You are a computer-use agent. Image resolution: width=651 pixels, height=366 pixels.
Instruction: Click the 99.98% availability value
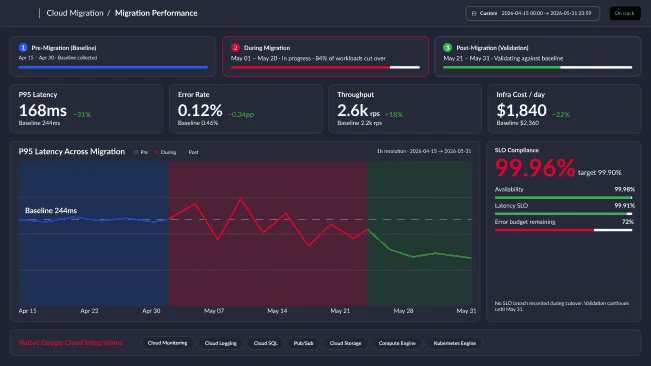click(x=624, y=190)
